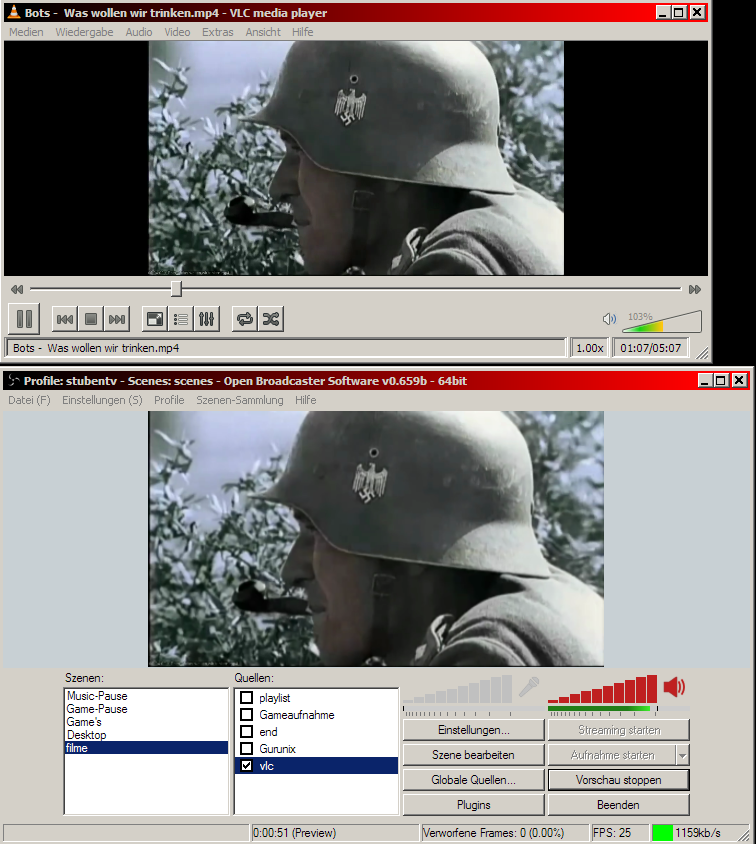Uncheck the vlc source checkbox
The height and width of the screenshot is (844, 756).
pos(246,765)
